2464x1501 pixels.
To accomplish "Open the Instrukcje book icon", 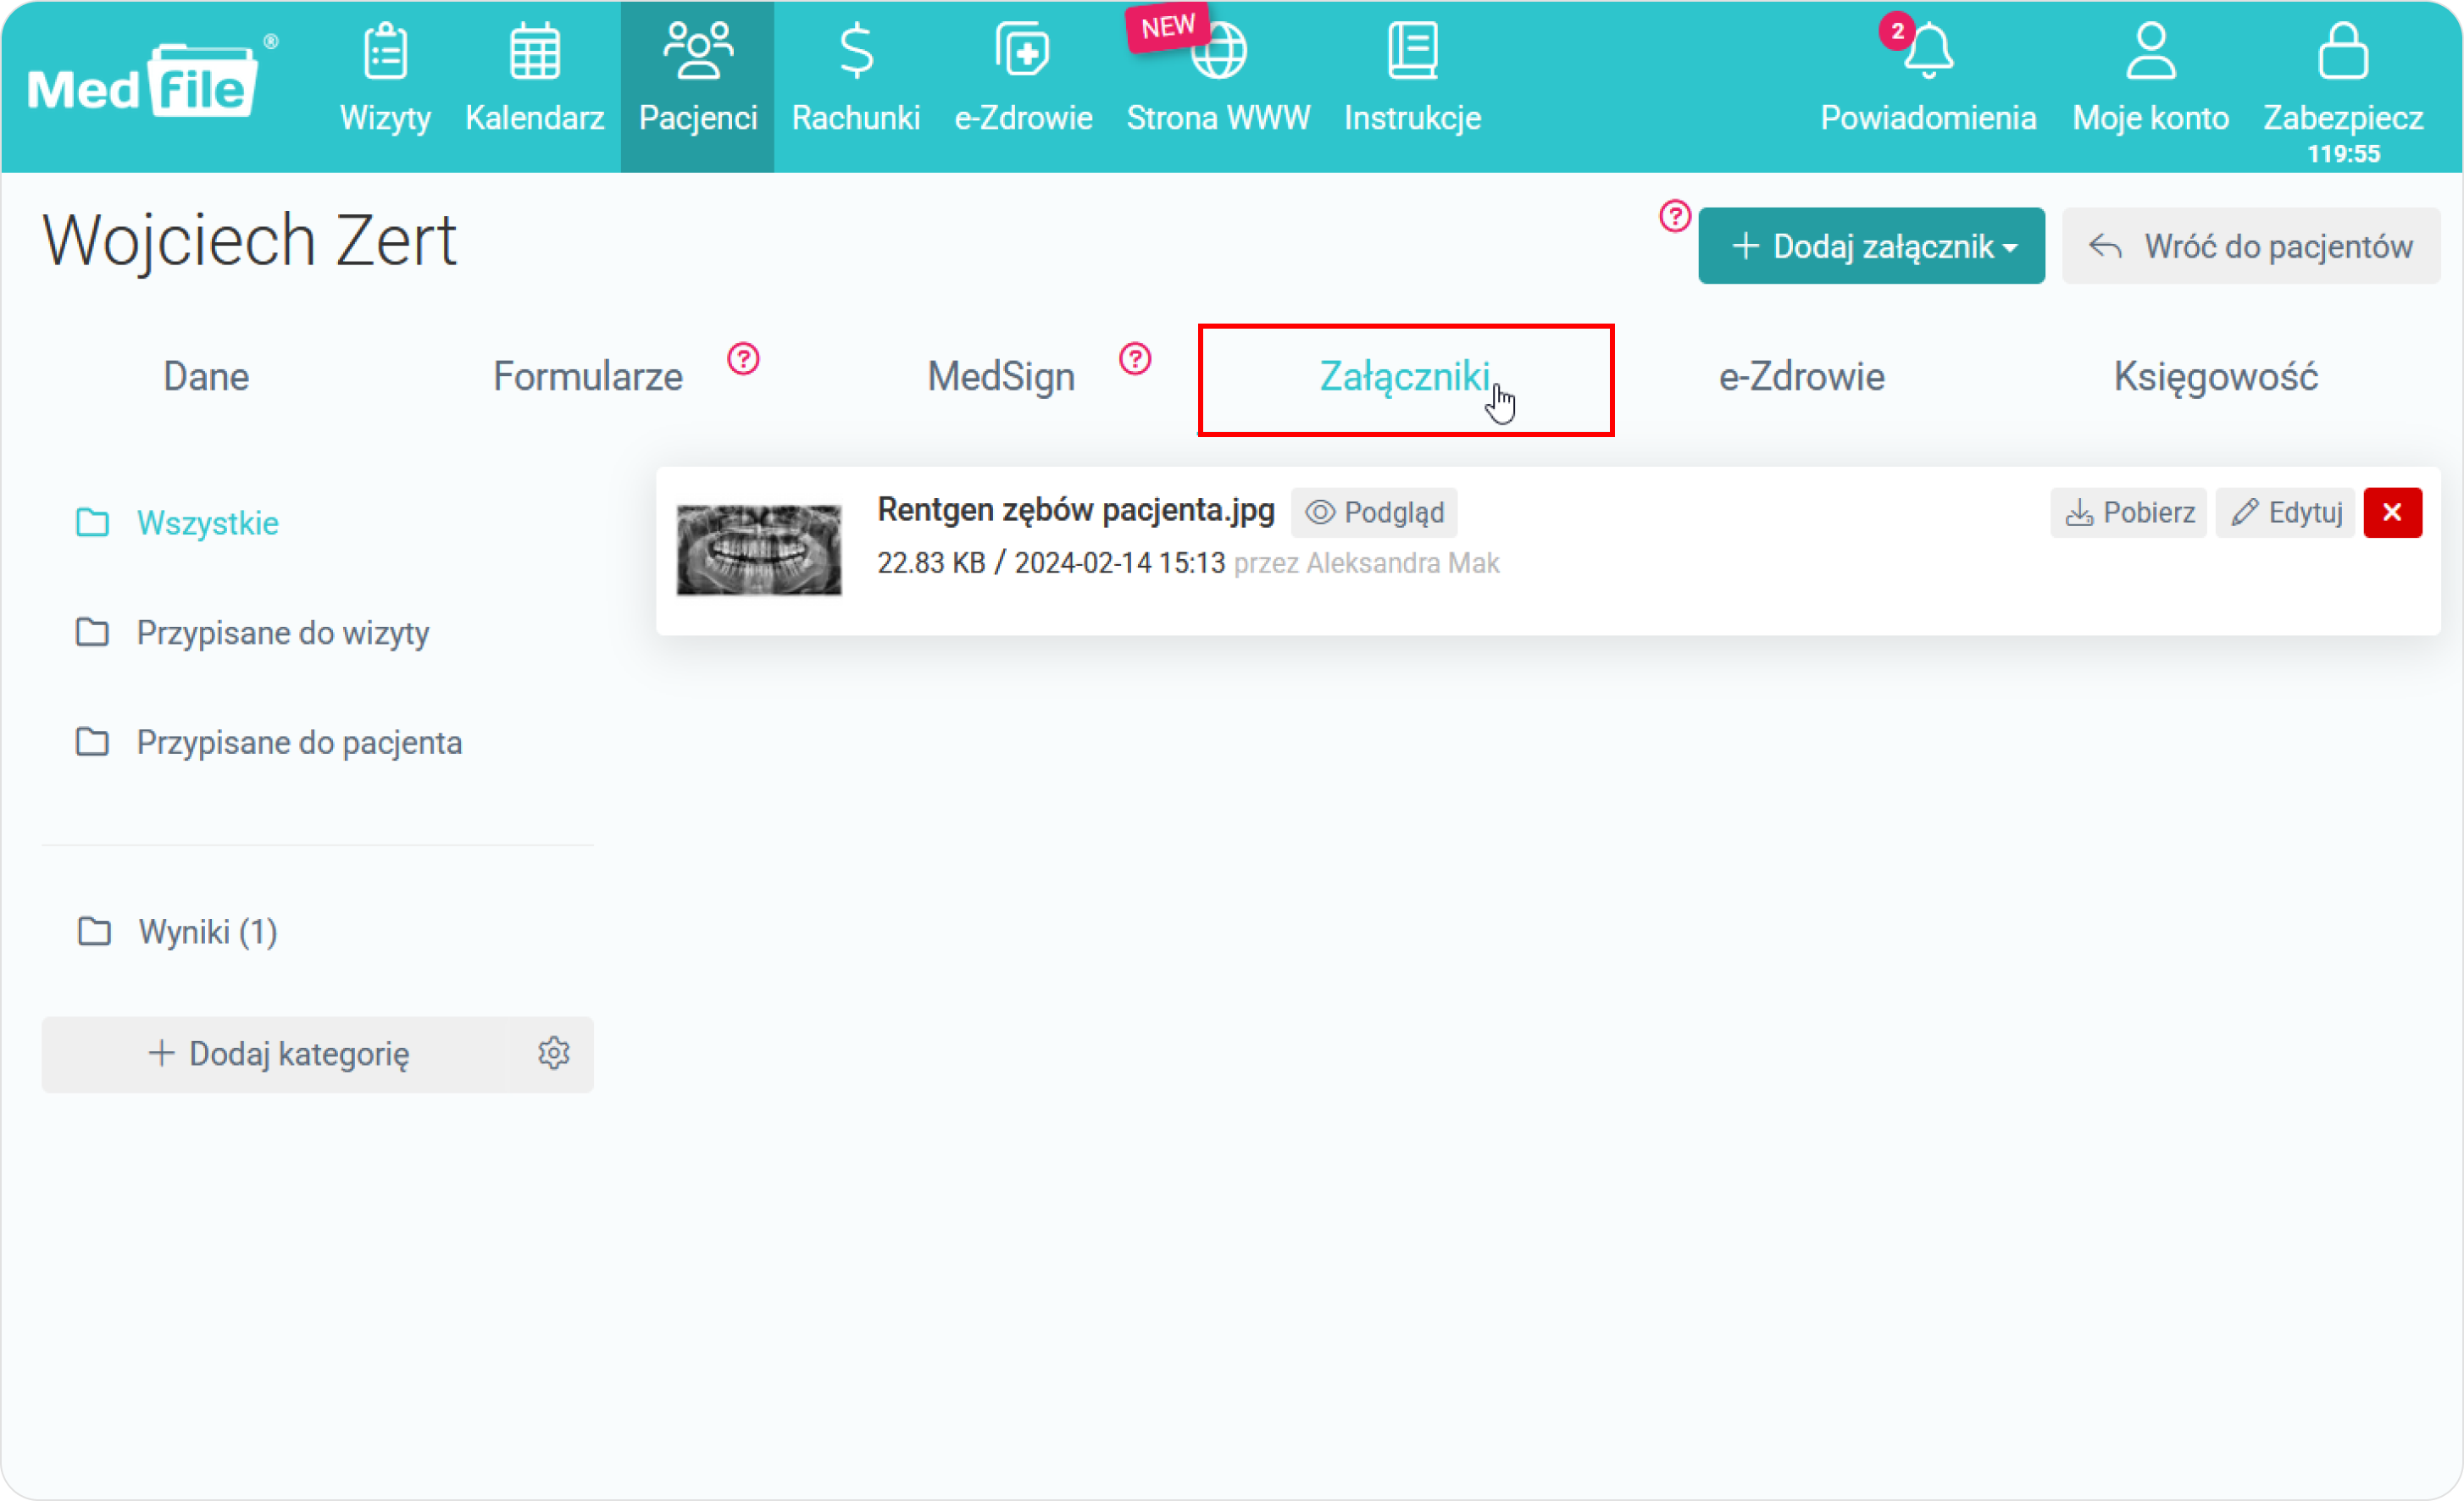I will [1412, 52].
